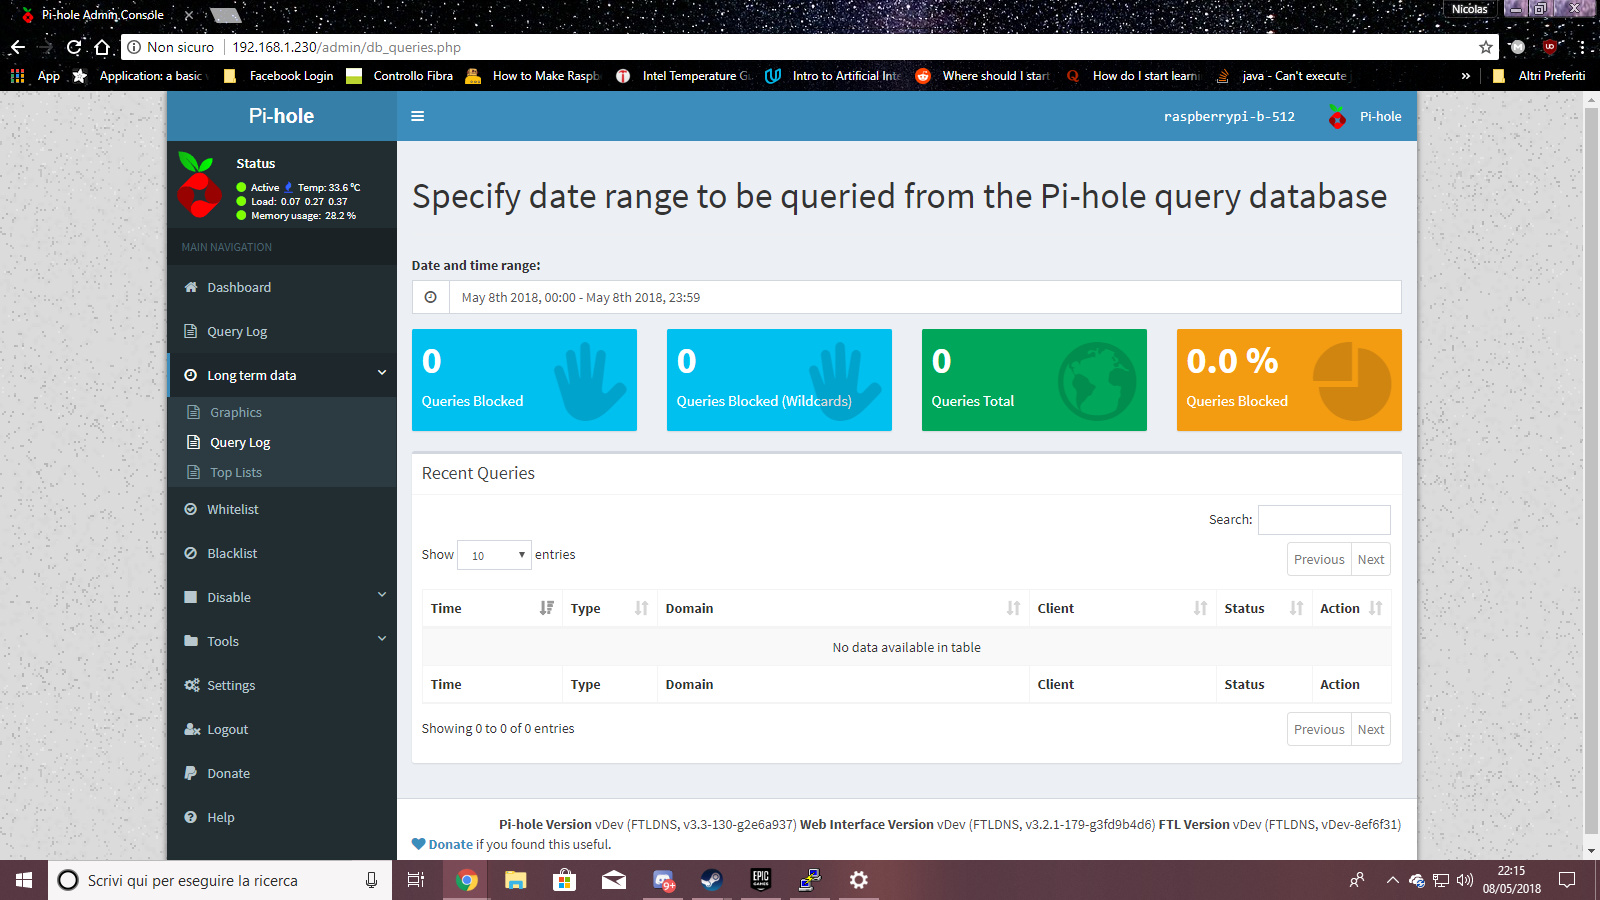Open the Facebook Login bookmark
Screen dimensions: 1600x900
[279, 76]
